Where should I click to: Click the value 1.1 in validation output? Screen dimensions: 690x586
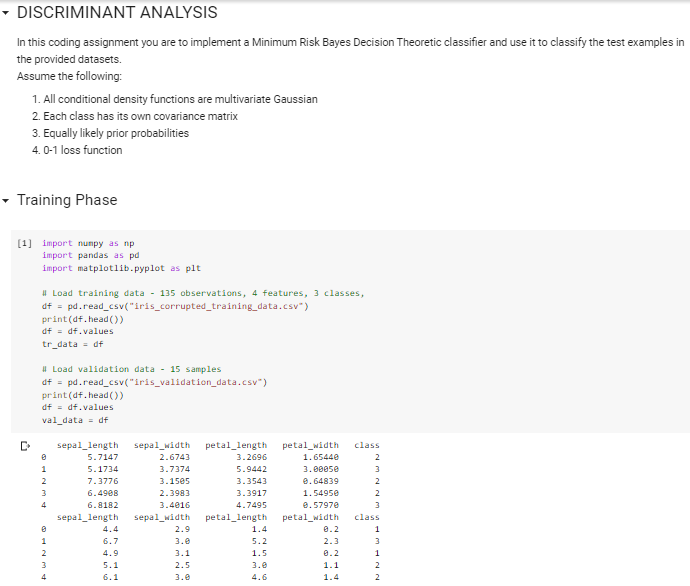pyautogui.click(x=331, y=565)
